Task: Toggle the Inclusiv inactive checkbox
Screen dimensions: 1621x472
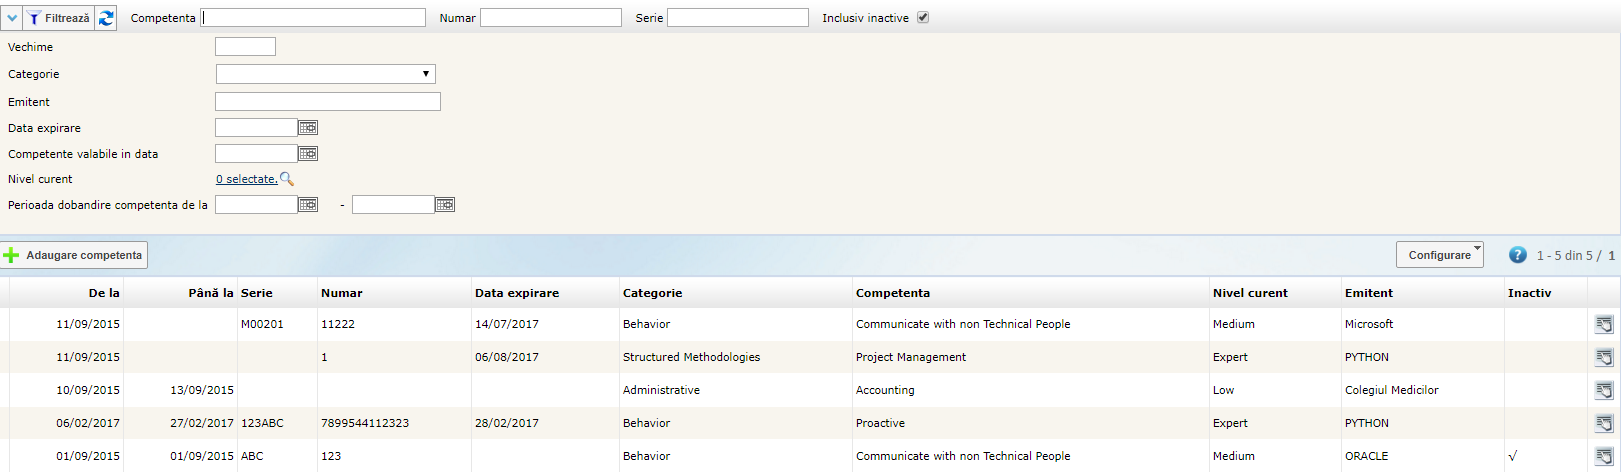Action: tap(923, 18)
